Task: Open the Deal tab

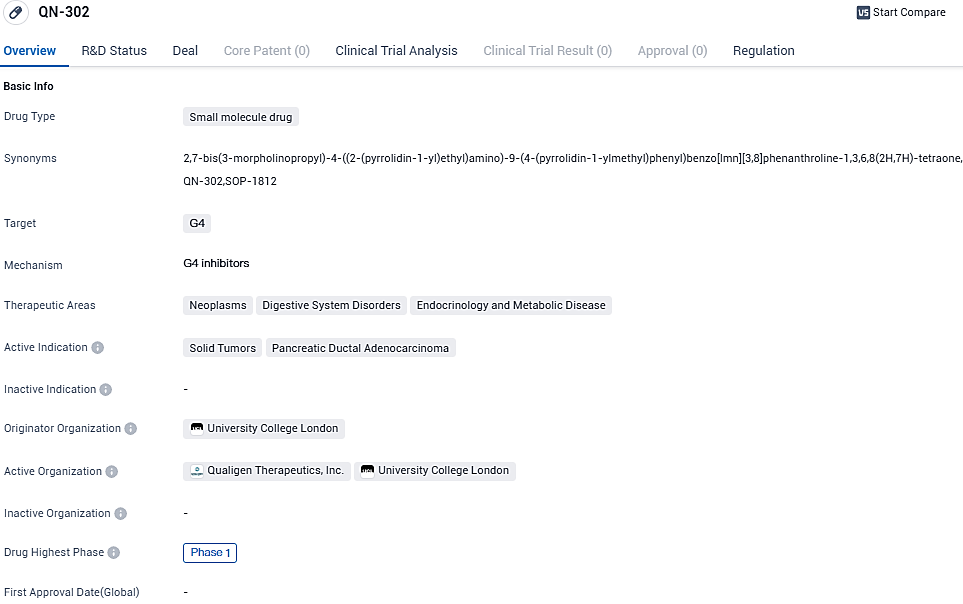Action: tap(185, 51)
